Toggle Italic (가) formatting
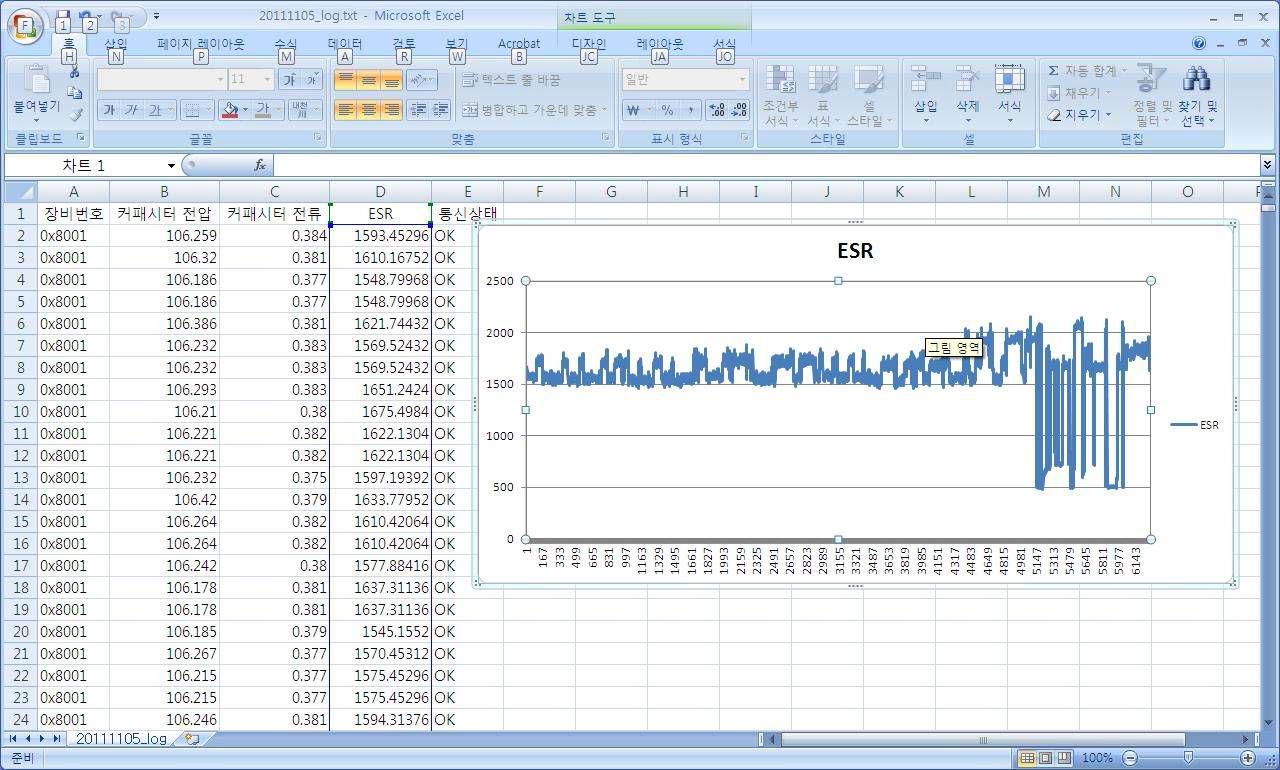The image size is (1280, 770). click(x=131, y=110)
